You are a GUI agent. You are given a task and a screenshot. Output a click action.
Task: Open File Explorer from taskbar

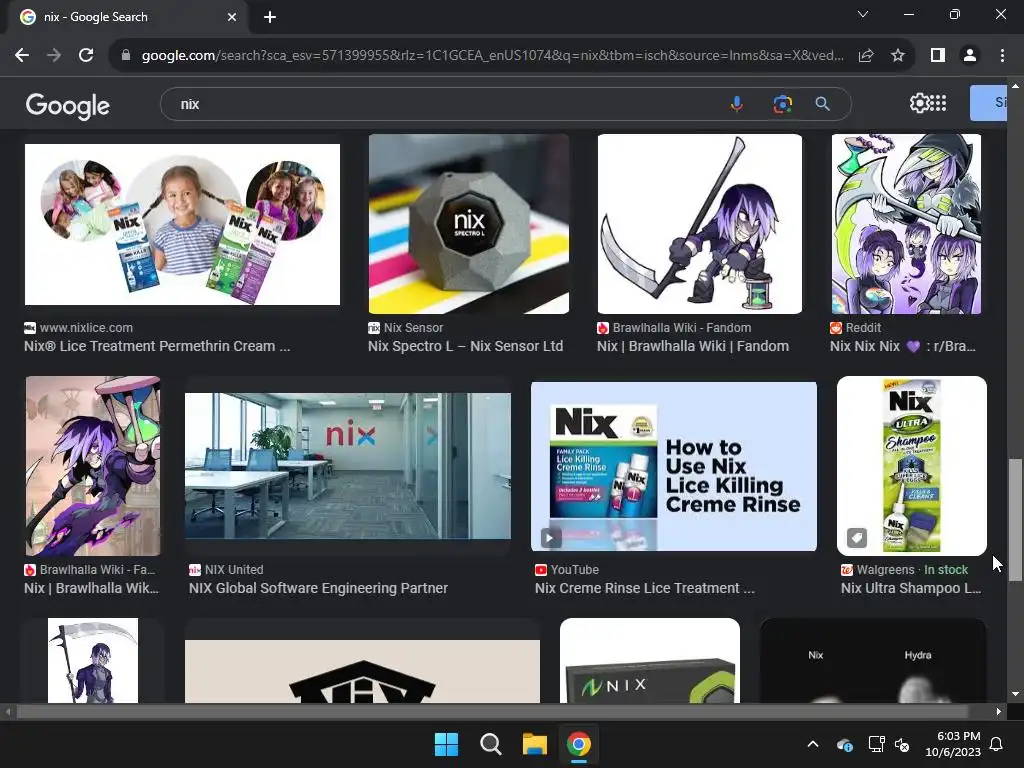(x=534, y=744)
